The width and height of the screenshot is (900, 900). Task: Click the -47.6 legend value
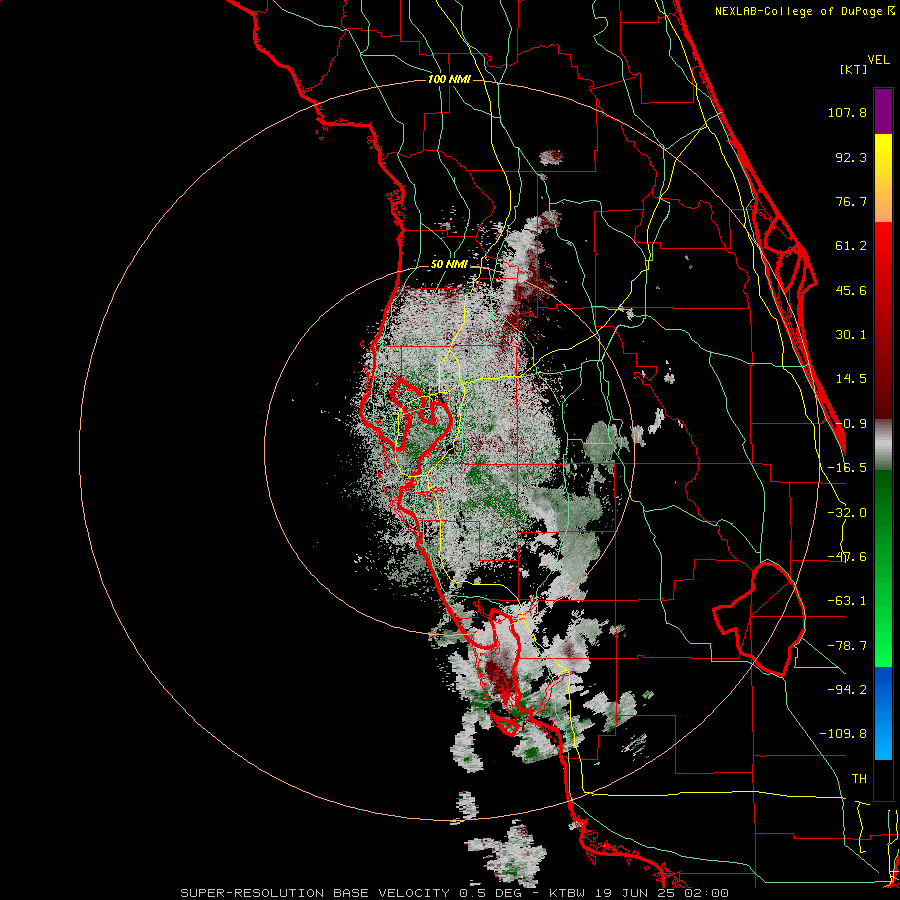(x=847, y=557)
